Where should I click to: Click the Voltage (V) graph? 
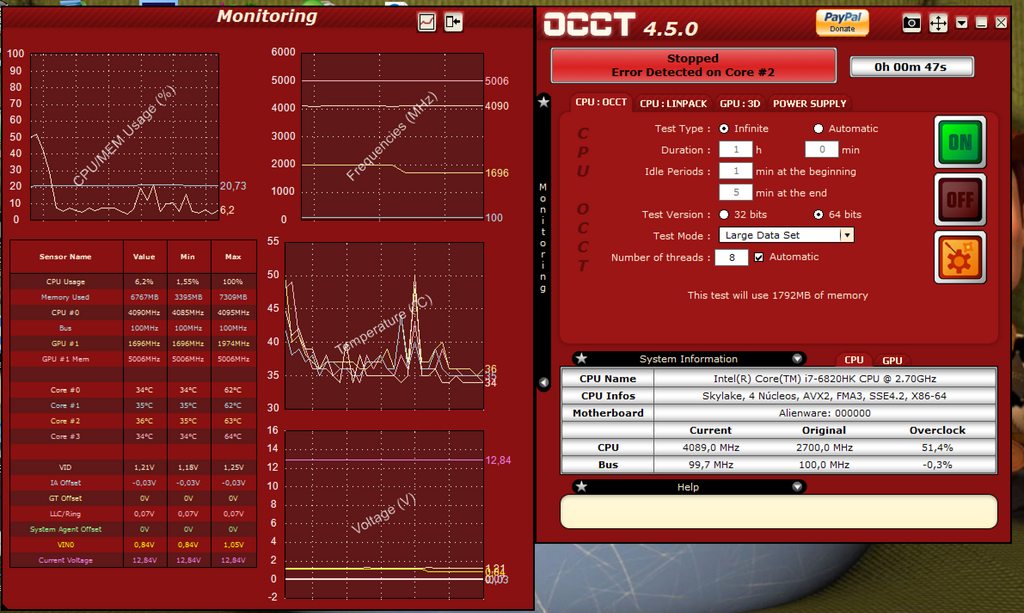(384, 514)
